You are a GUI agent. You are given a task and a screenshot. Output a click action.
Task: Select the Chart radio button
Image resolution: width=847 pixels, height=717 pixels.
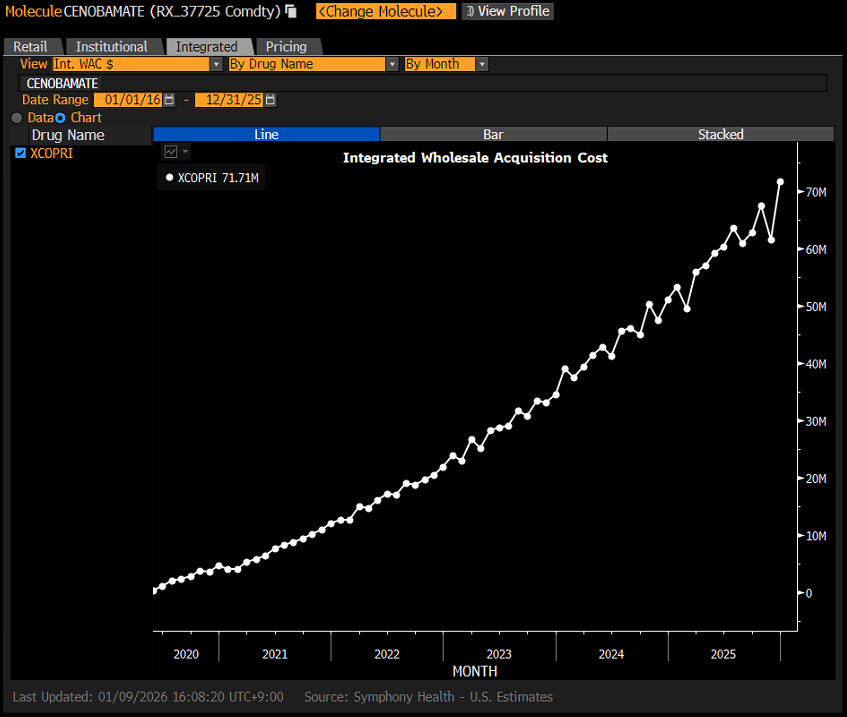[60, 118]
